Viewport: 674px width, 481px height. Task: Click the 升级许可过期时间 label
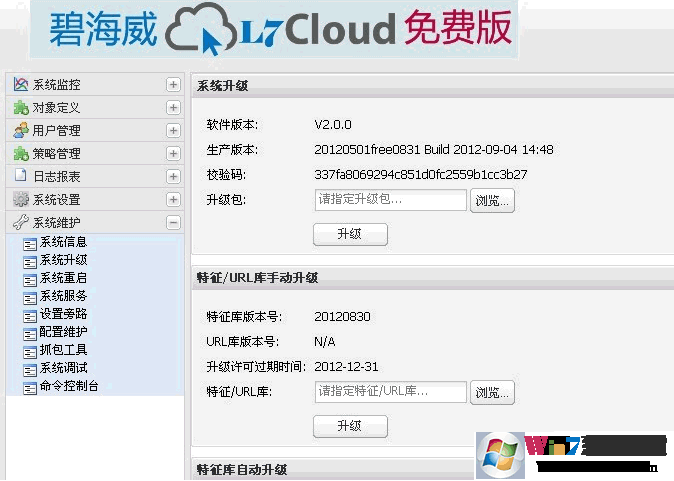click(x=256, y=367)
